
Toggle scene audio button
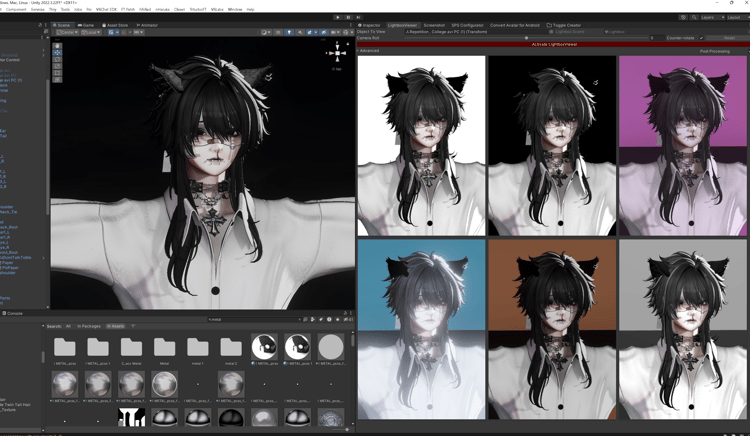300,33
